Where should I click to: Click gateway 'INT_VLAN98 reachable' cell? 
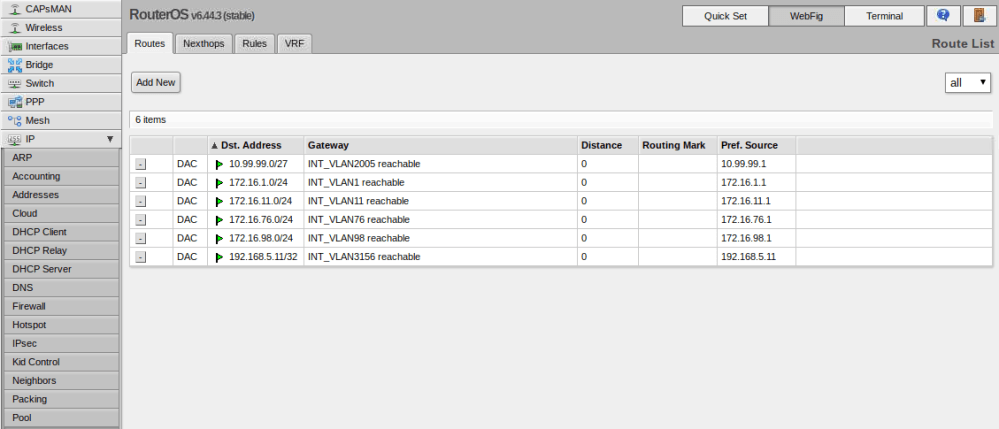click(440, 238)
